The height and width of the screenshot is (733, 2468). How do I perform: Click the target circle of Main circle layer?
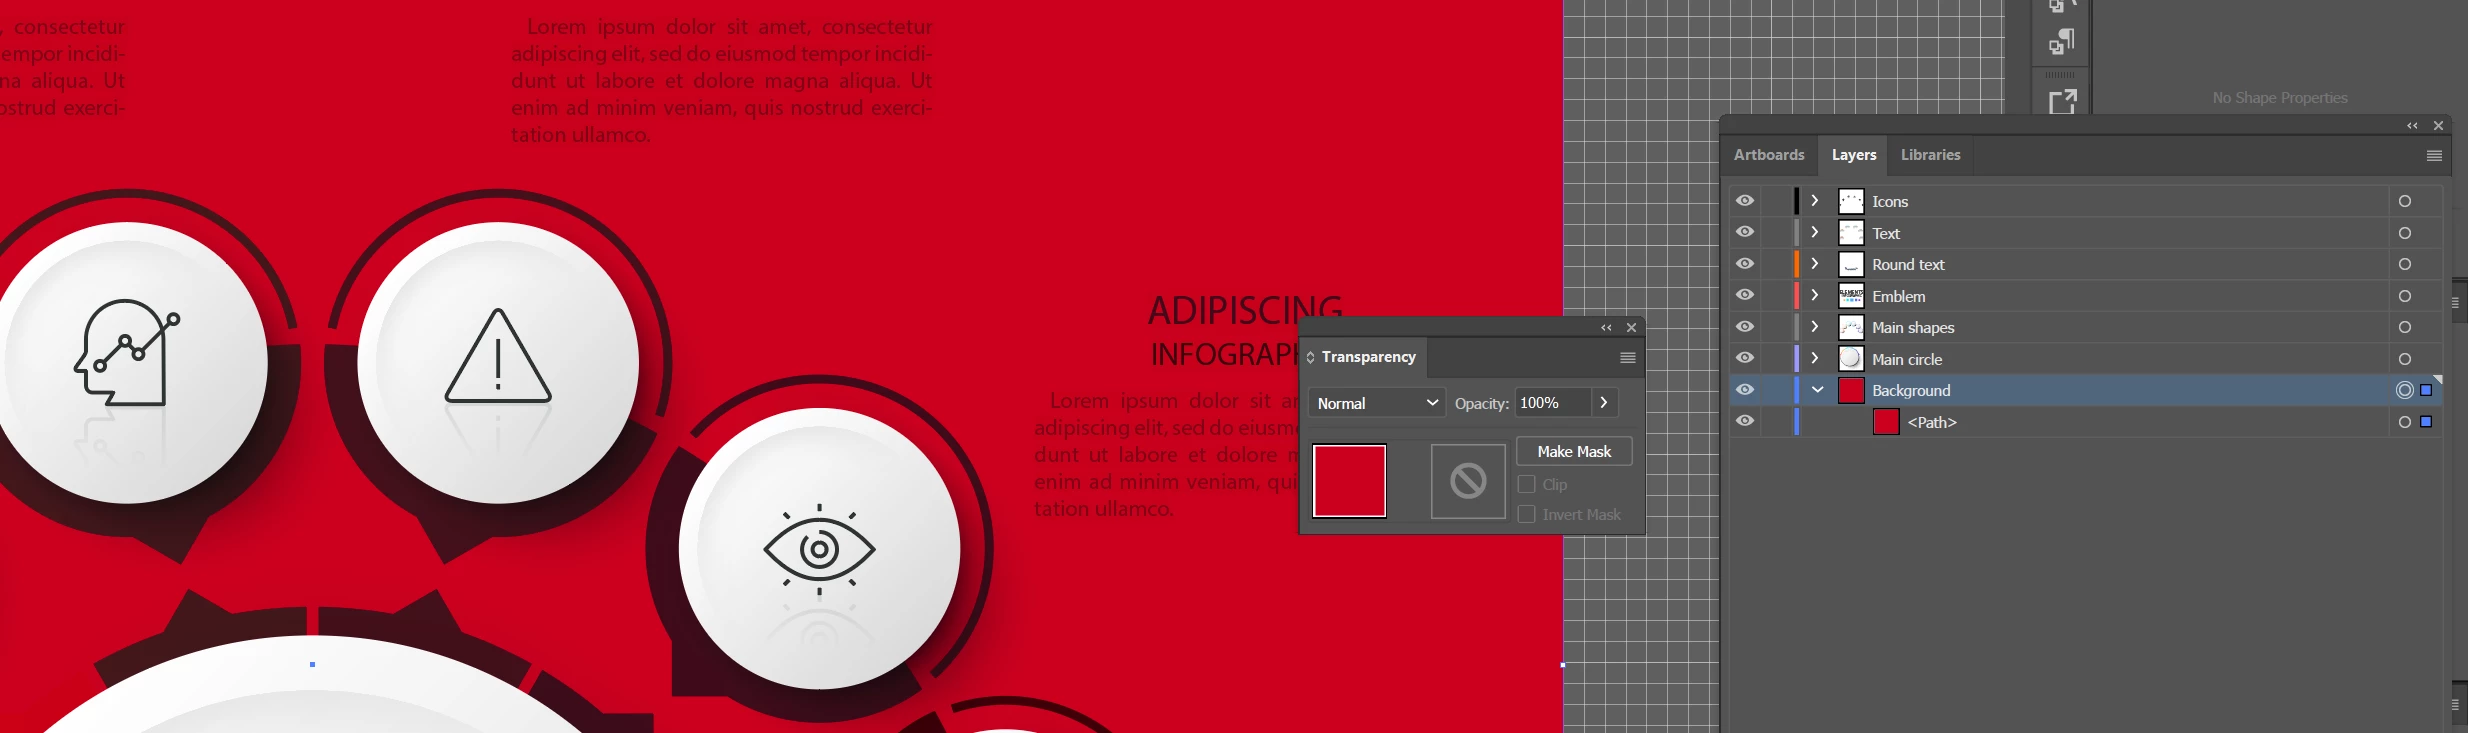click(2404, 359)
